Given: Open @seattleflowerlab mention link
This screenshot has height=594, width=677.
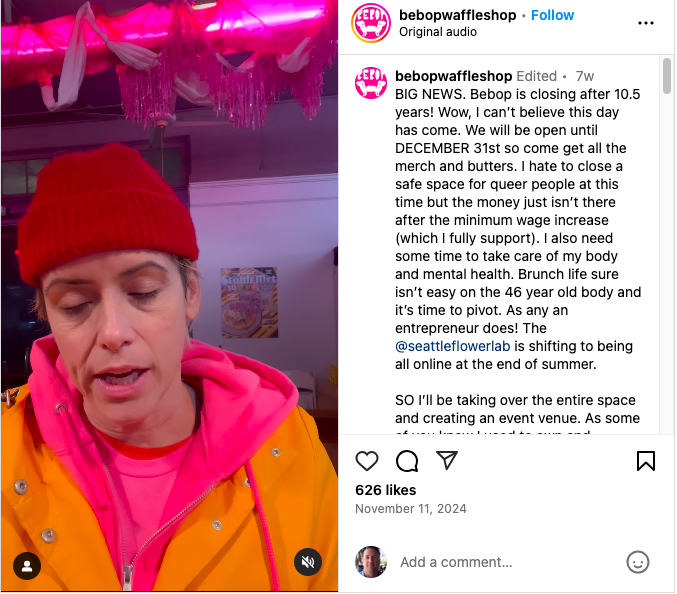Looking at the screenshot, I should click(x=452, y=346).
